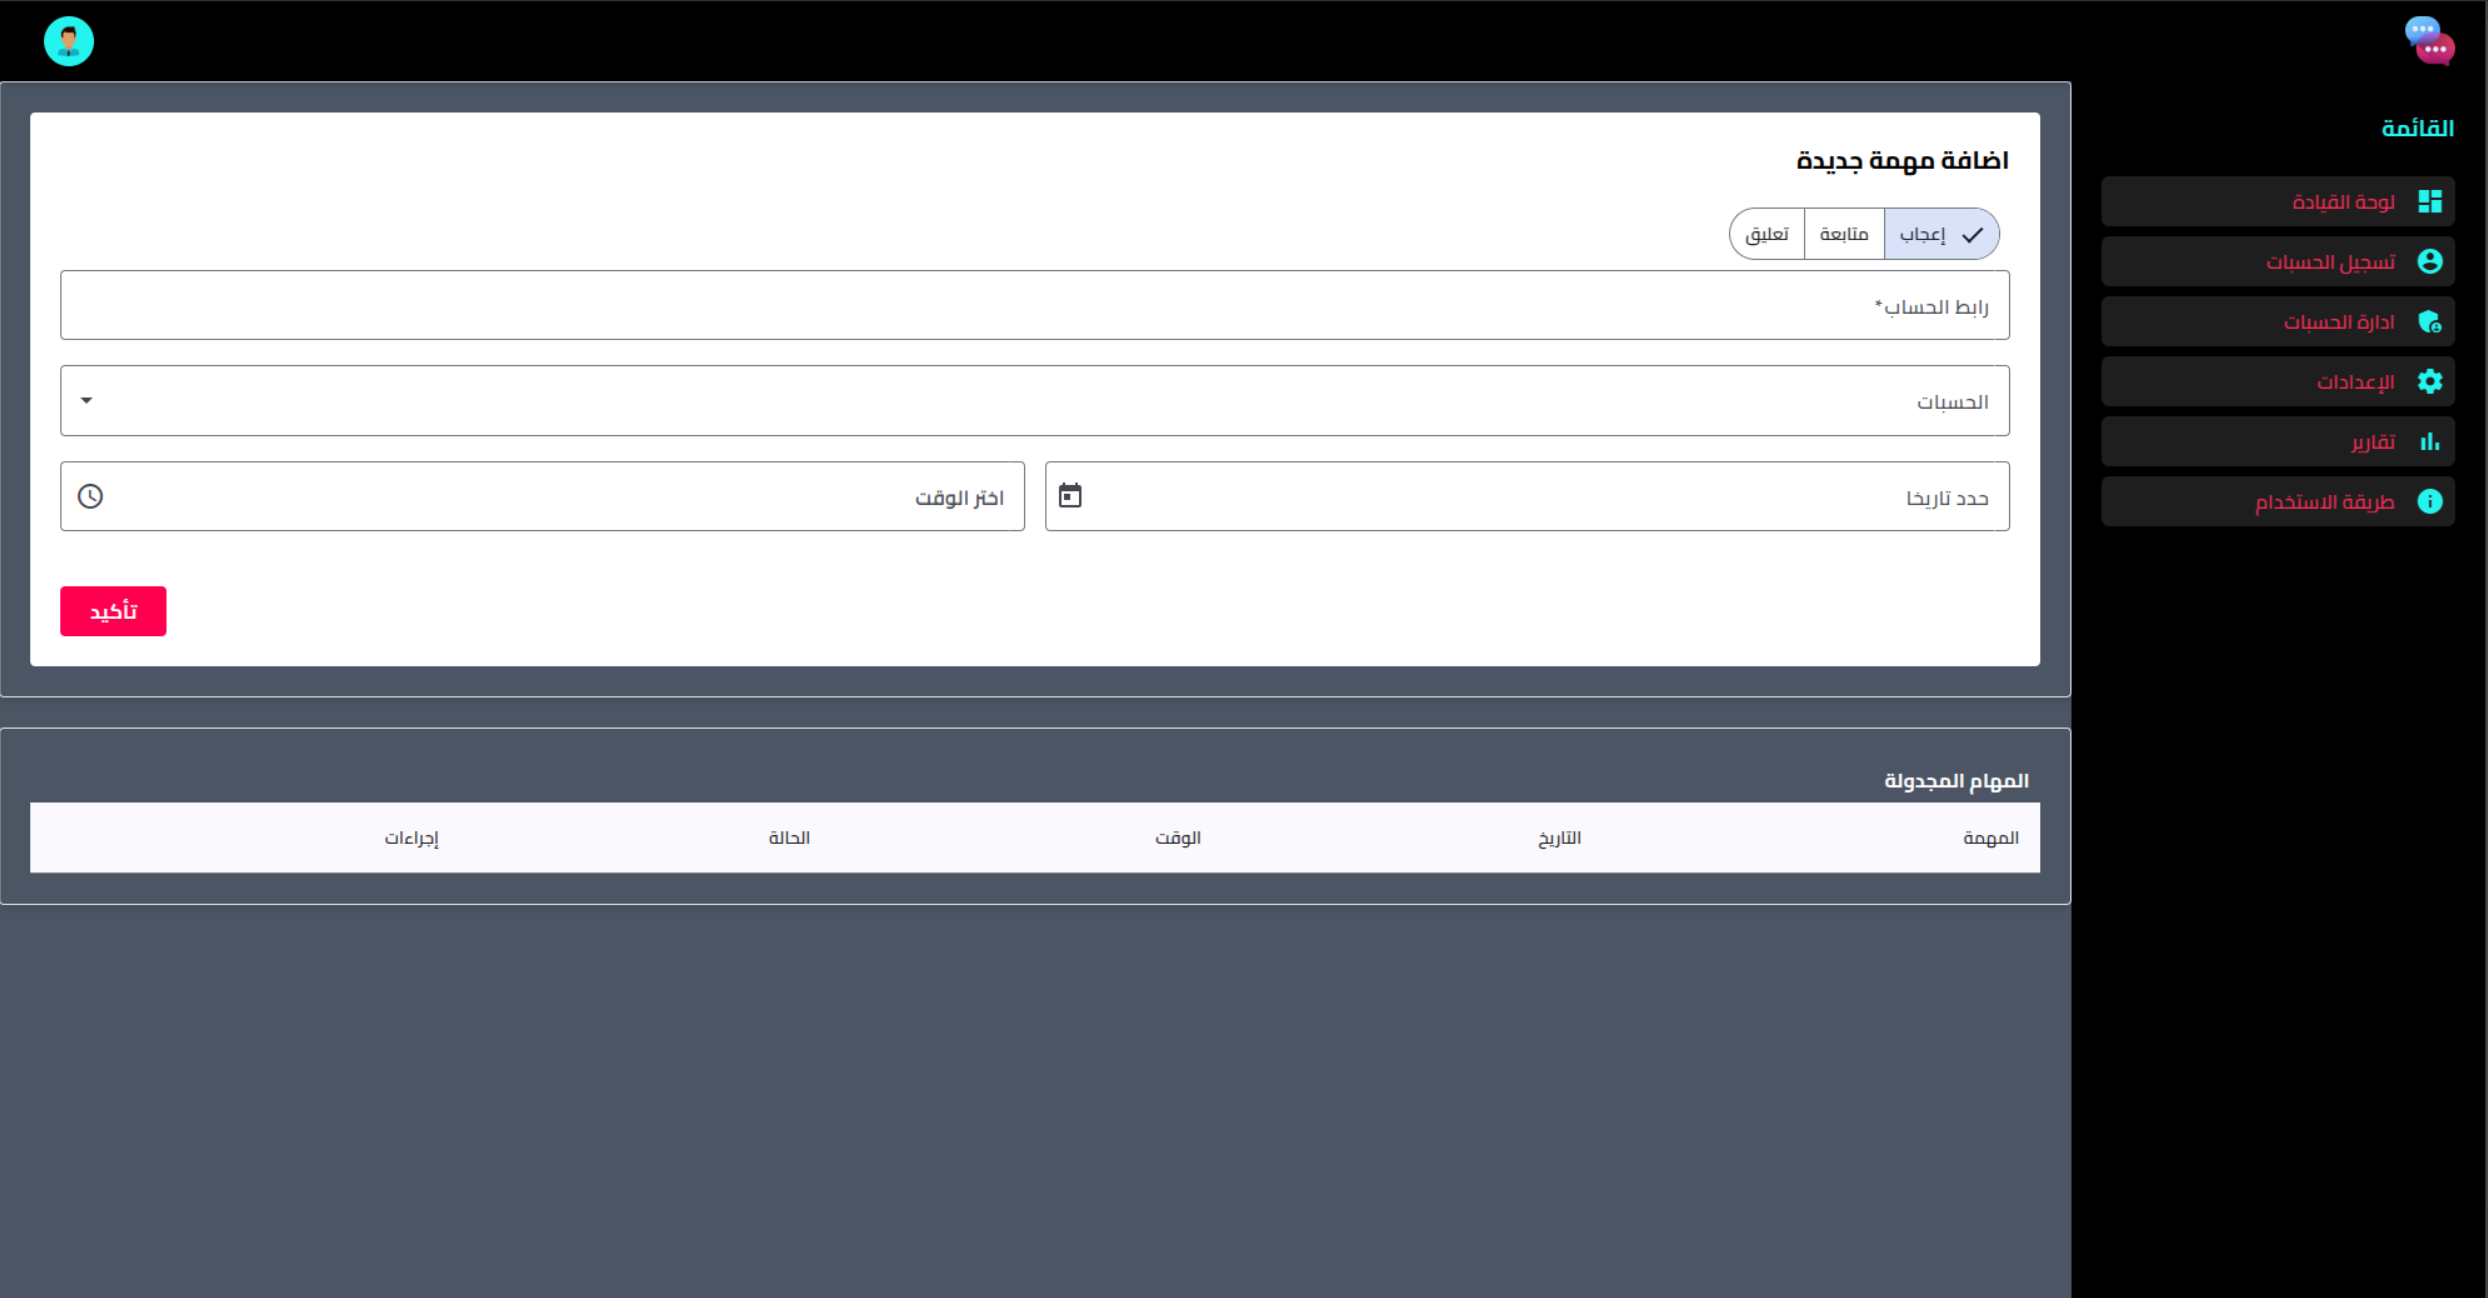Click the dashboard grid icon beside لوحة القيادة

pyautogui.click(x=2430, y=201)
